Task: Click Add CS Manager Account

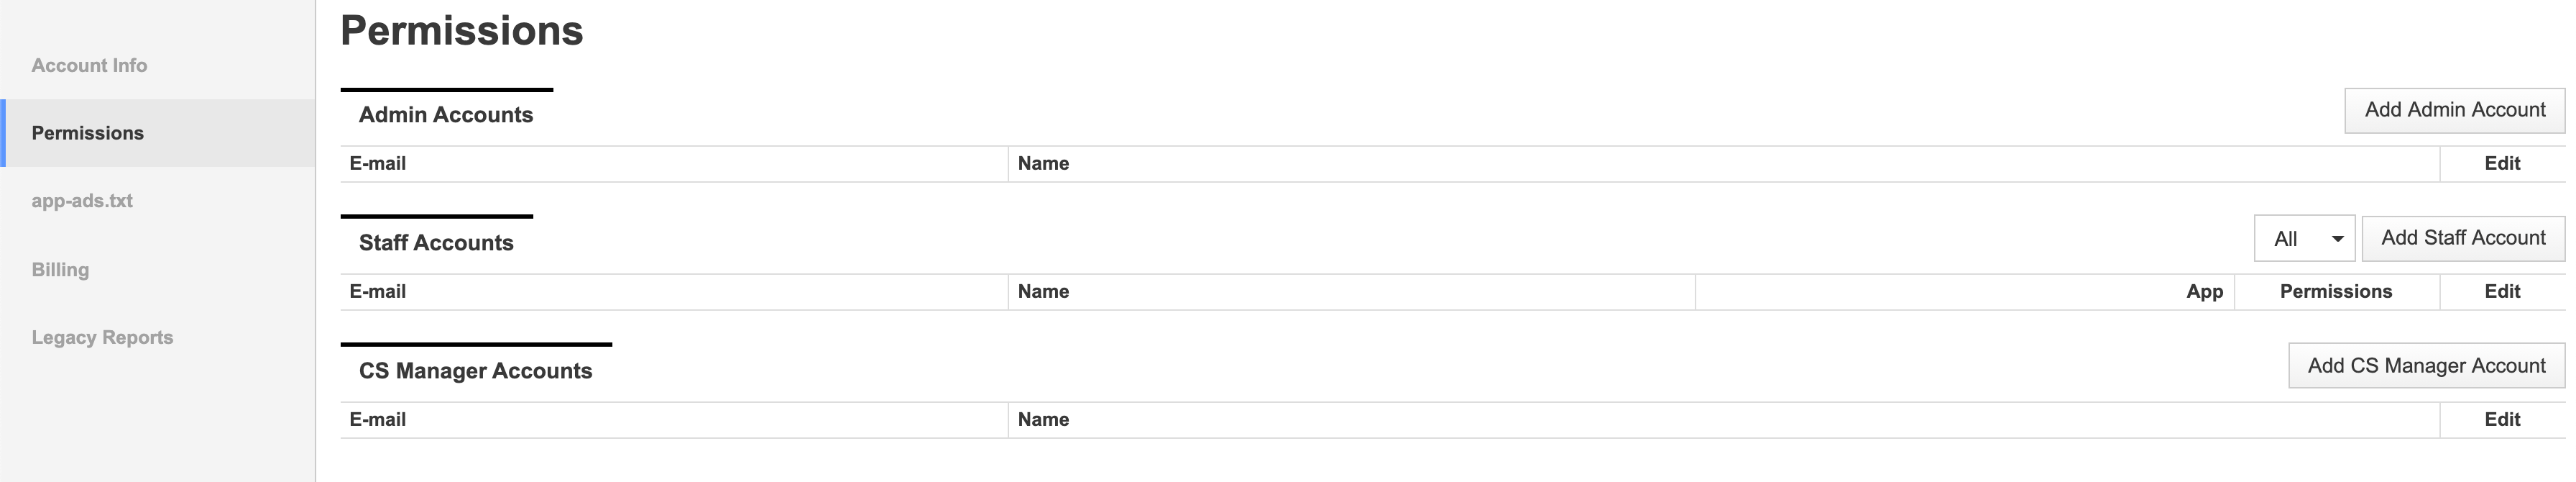Action: pos(2426,366)
